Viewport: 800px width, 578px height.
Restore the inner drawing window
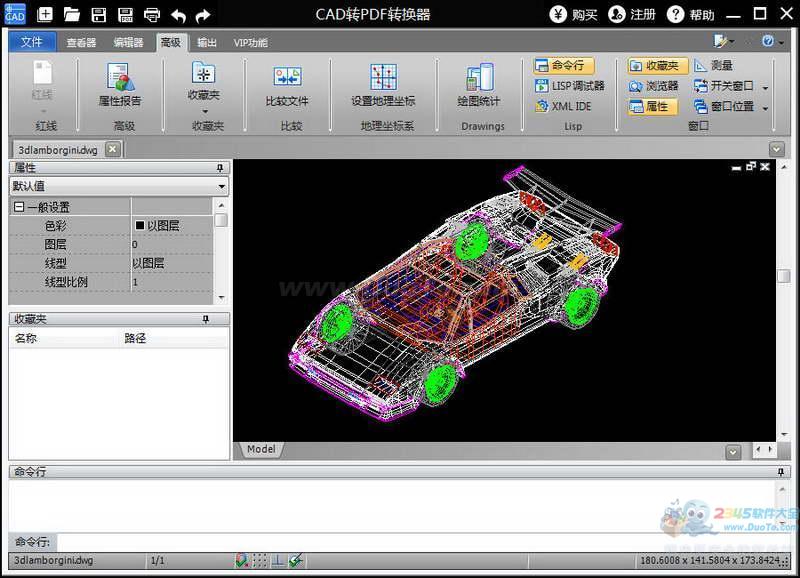[x=751, y=166]
